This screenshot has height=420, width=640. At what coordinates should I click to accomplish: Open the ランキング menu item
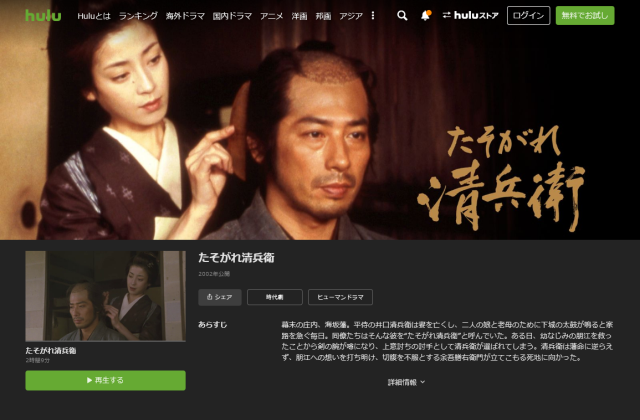[138, 16]
